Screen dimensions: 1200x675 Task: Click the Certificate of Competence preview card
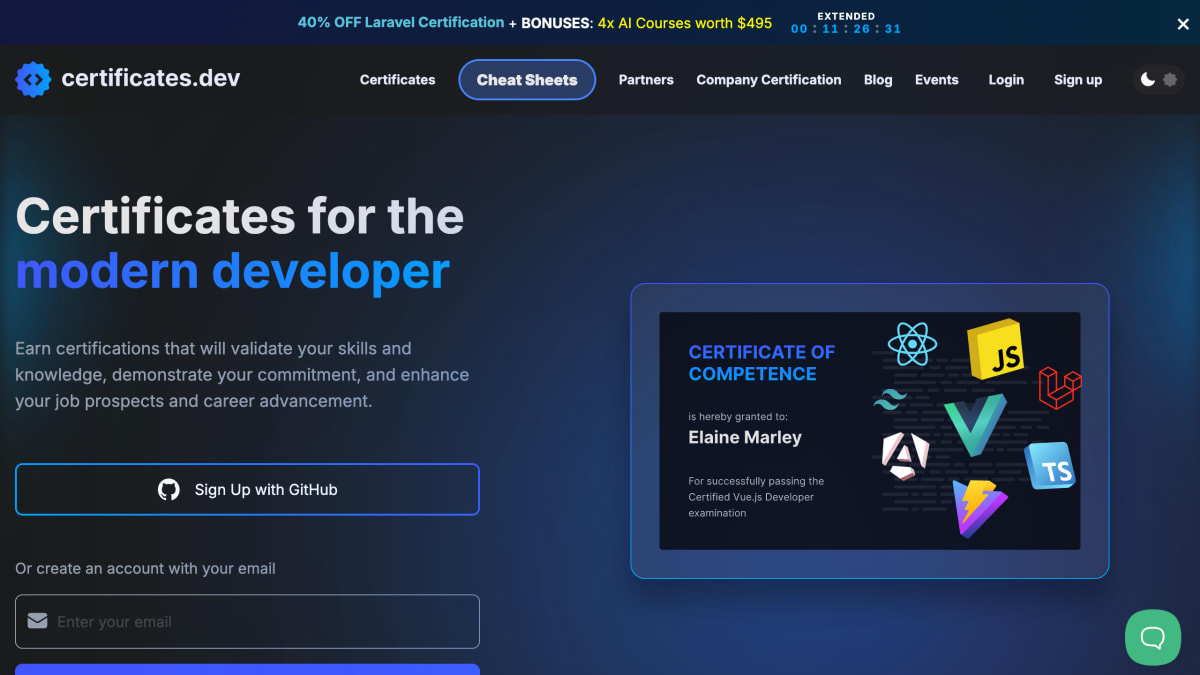[x=870, y=431]
